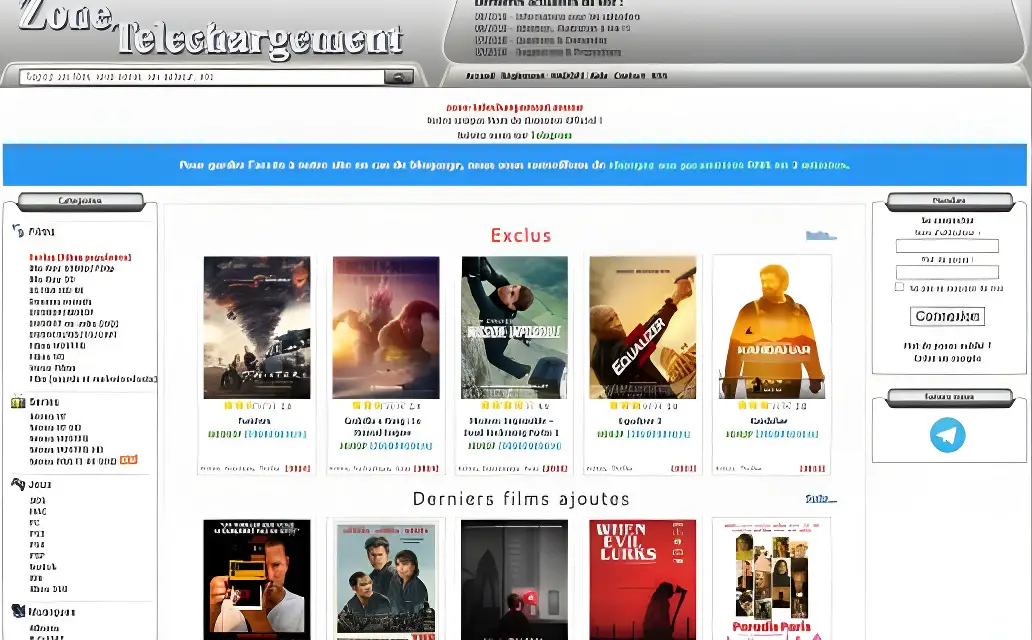Click the Connexion button
Viewport: 1032px width, 640px height.
pyautogui.click(x=947, y=317)
